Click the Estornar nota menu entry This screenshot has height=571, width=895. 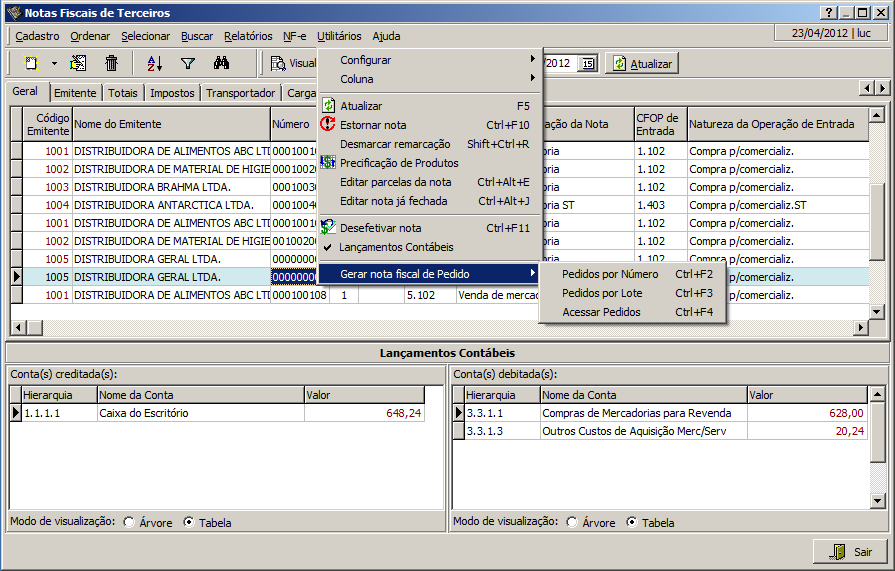[x=373, y=125]
